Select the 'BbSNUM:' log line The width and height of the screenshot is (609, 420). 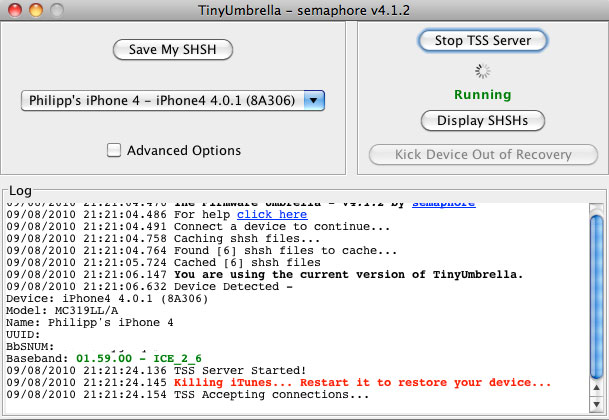click(x=30, y=347)
